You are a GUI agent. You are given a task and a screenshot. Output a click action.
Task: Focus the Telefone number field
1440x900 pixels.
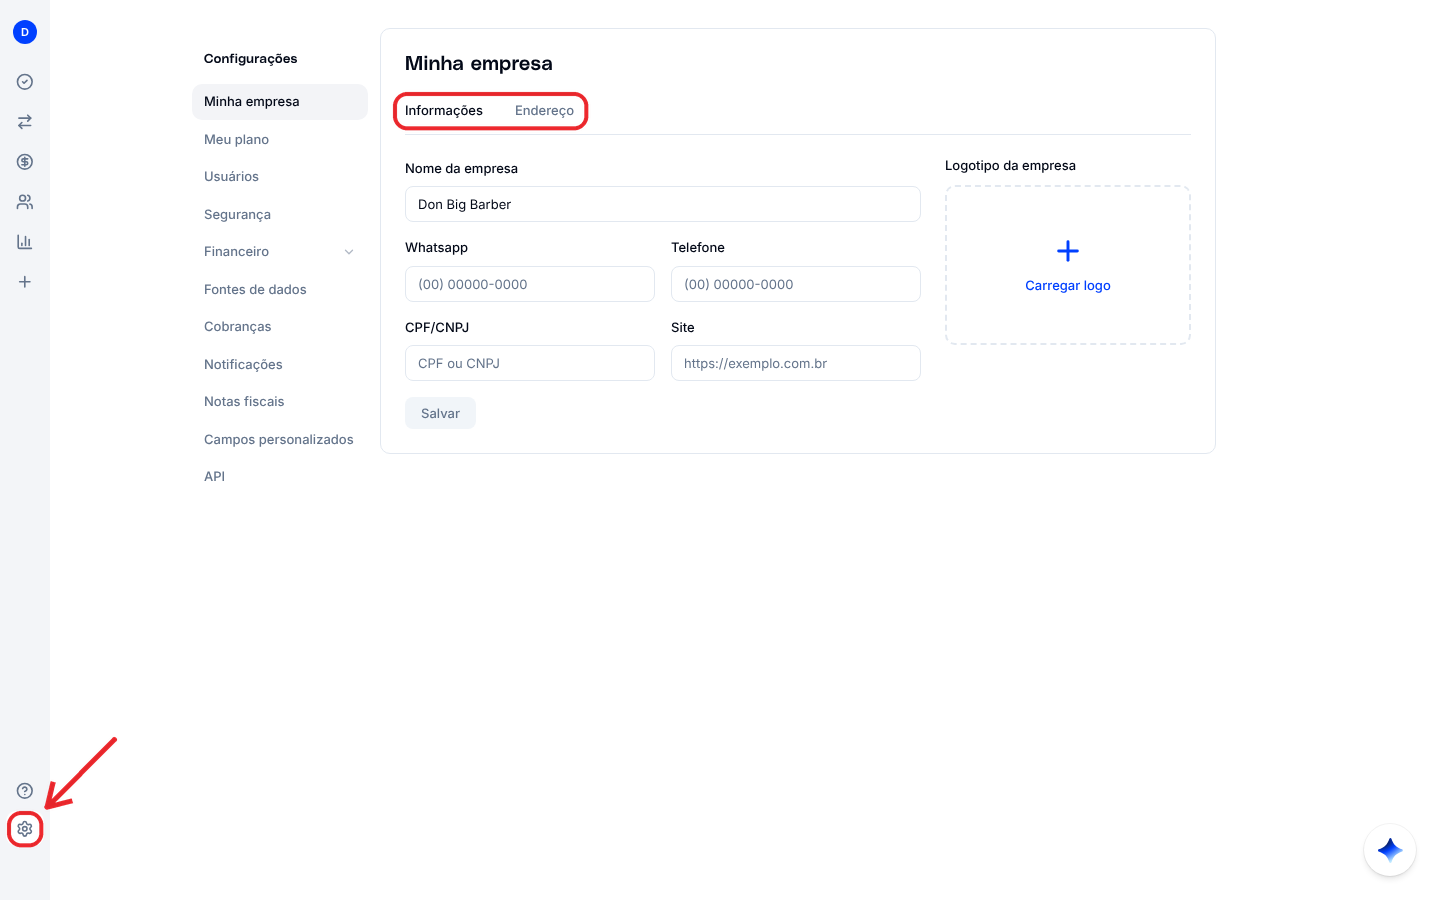796,284
